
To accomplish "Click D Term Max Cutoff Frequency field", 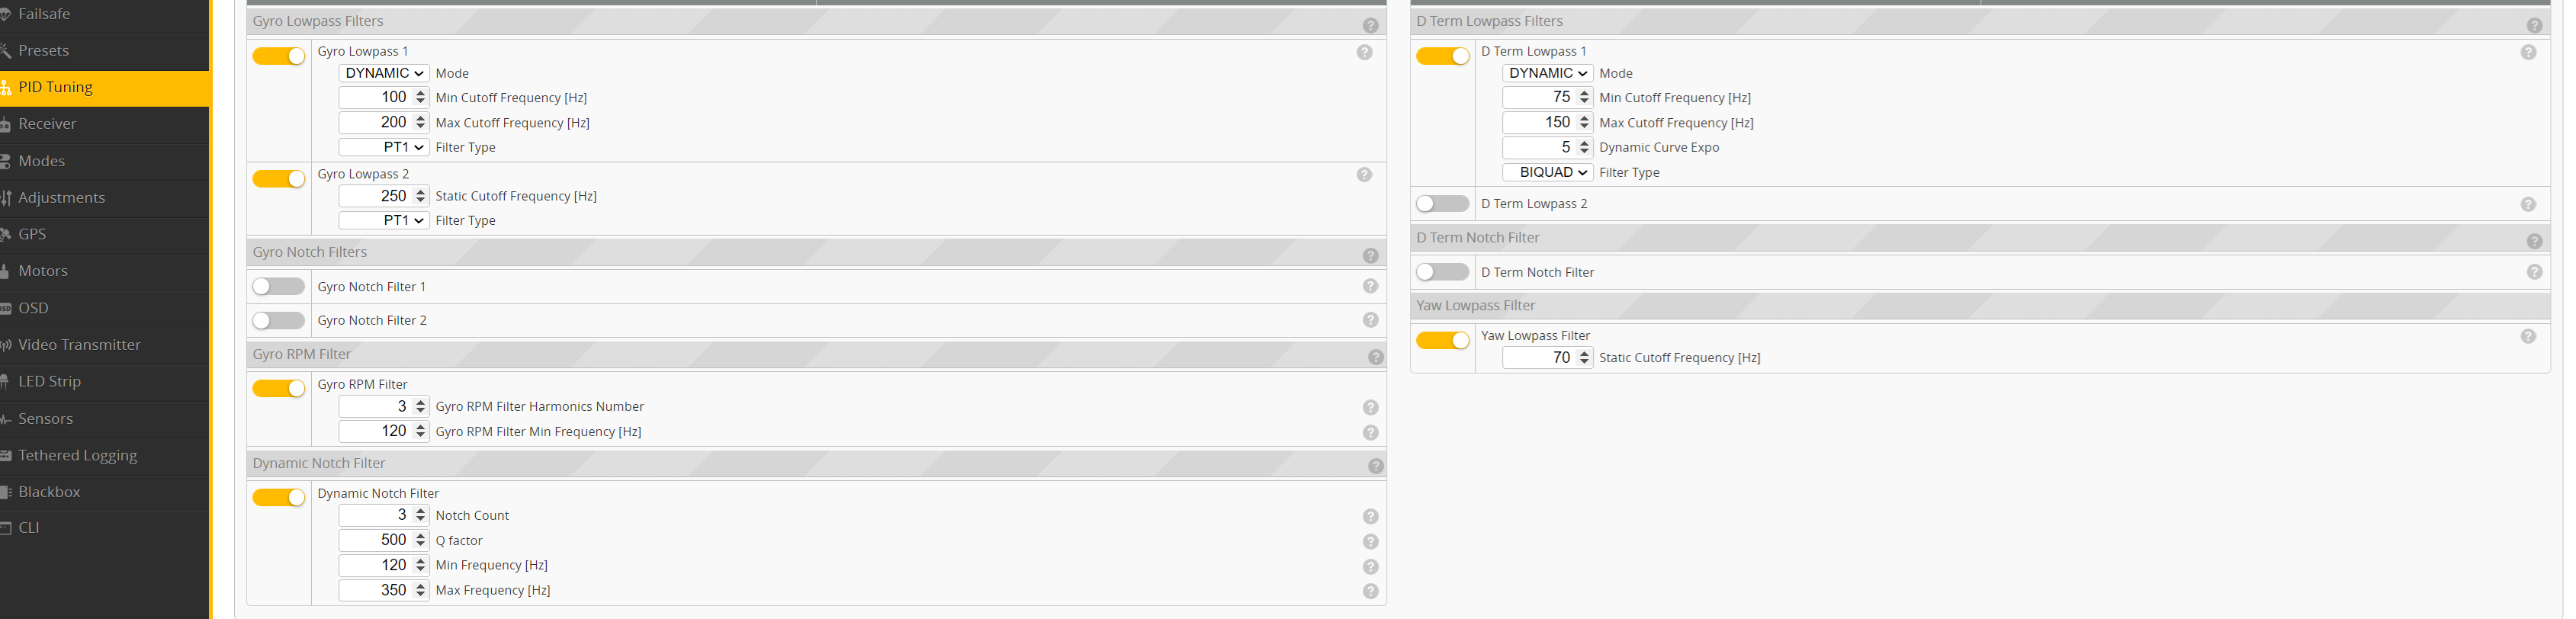I will (x=1548, y=122).
